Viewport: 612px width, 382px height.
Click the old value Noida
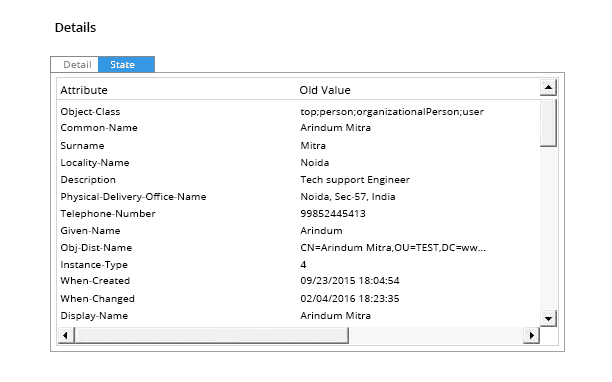pyautogui.click(x=315, y=163)
